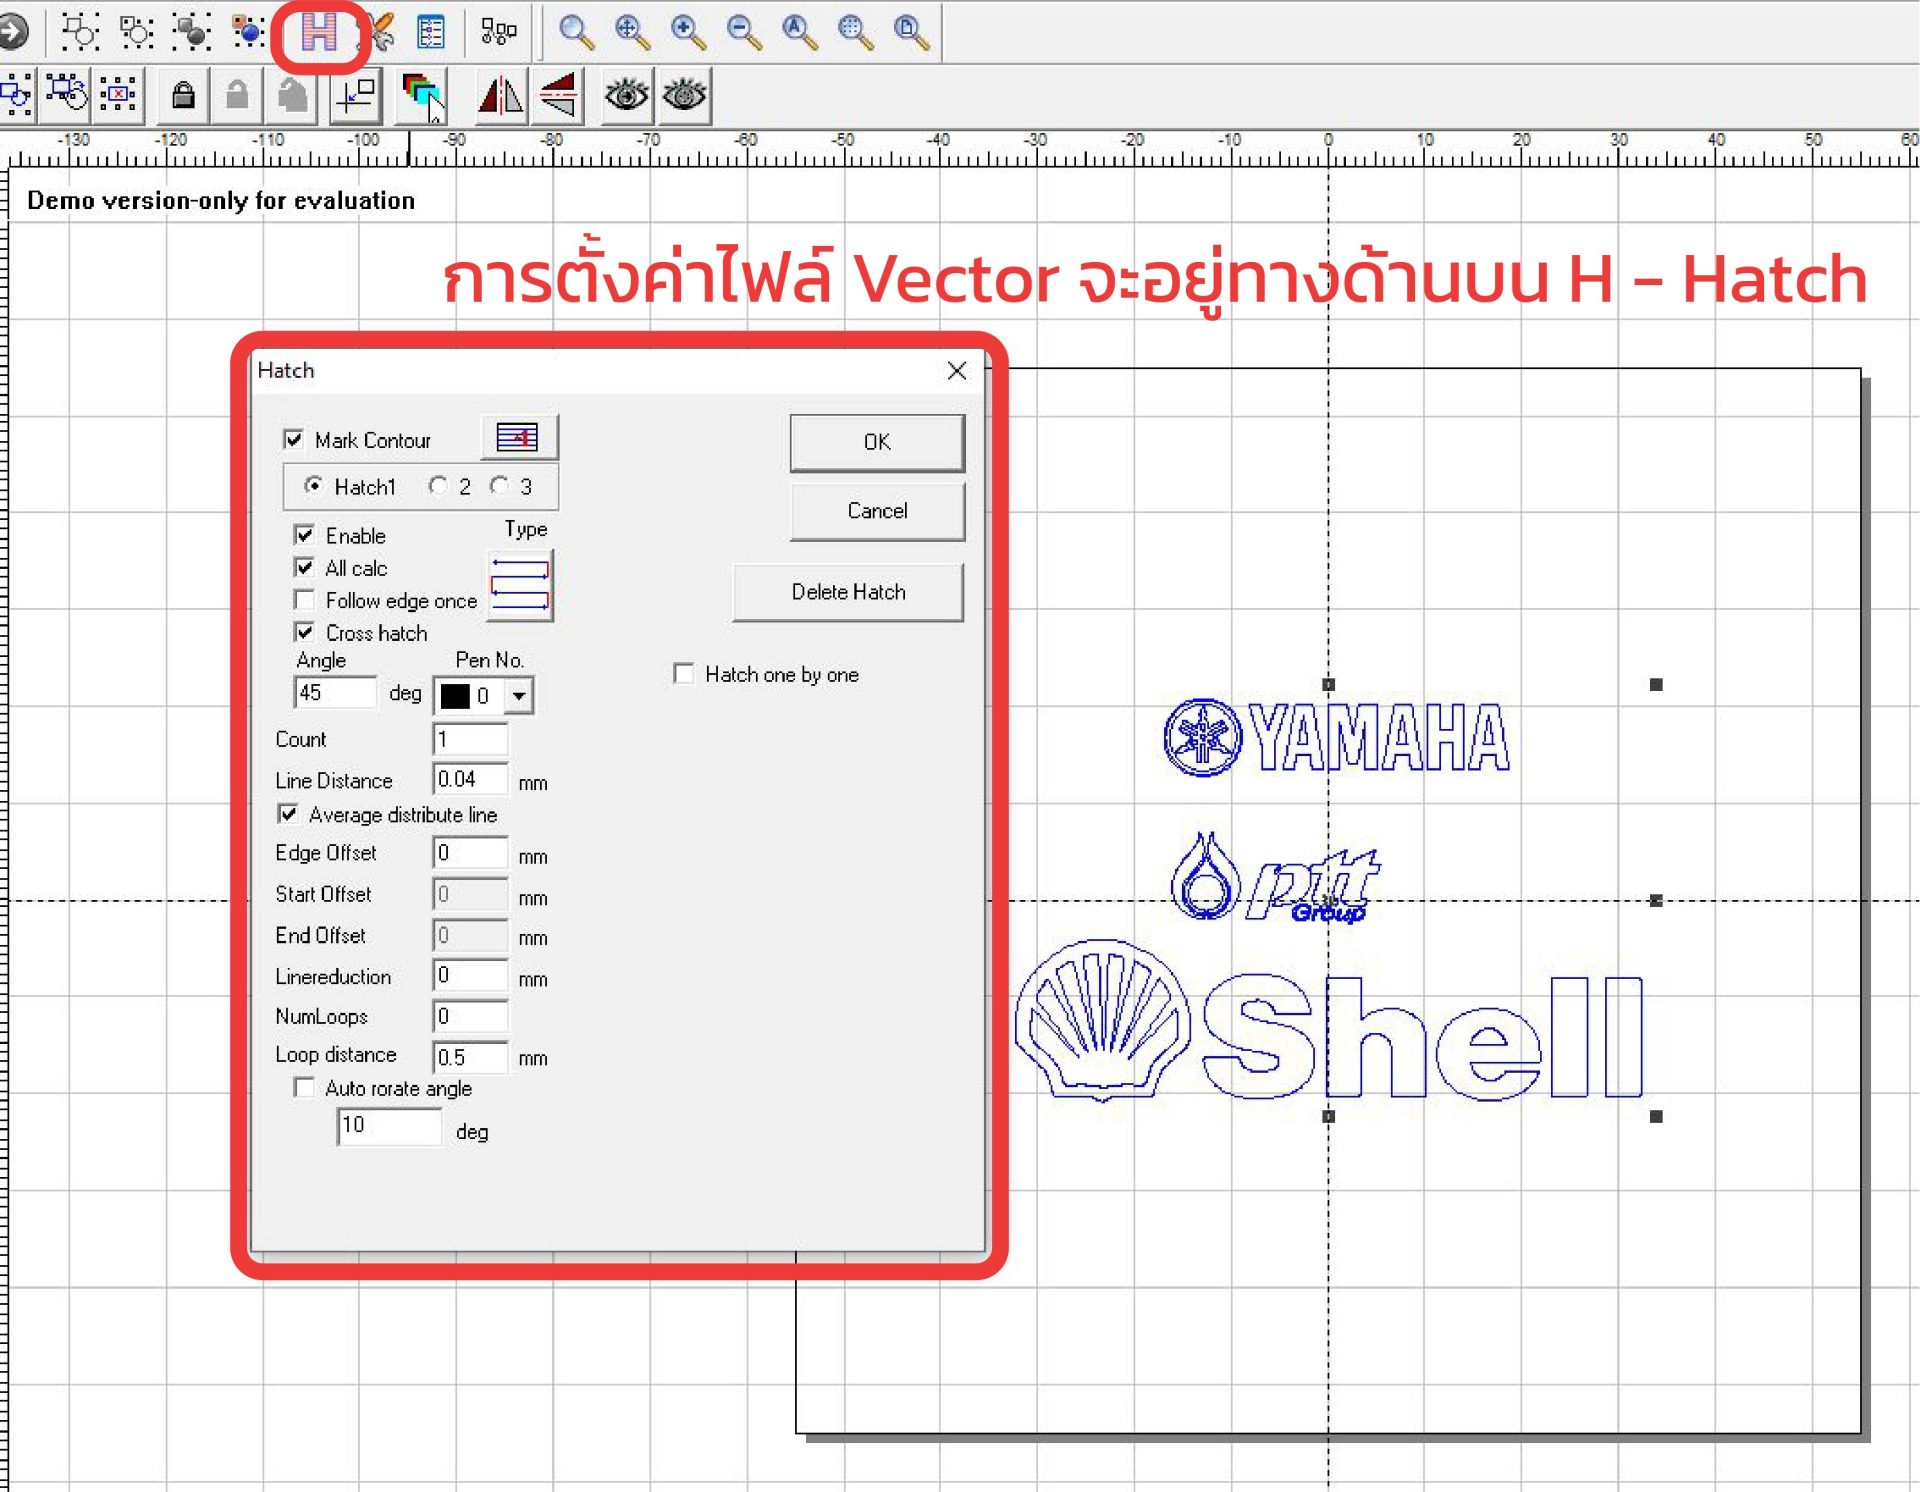Click the colored spheres uncombine icon
The width and height of the screenshot is (1920, 1492).
coord(247,33)
